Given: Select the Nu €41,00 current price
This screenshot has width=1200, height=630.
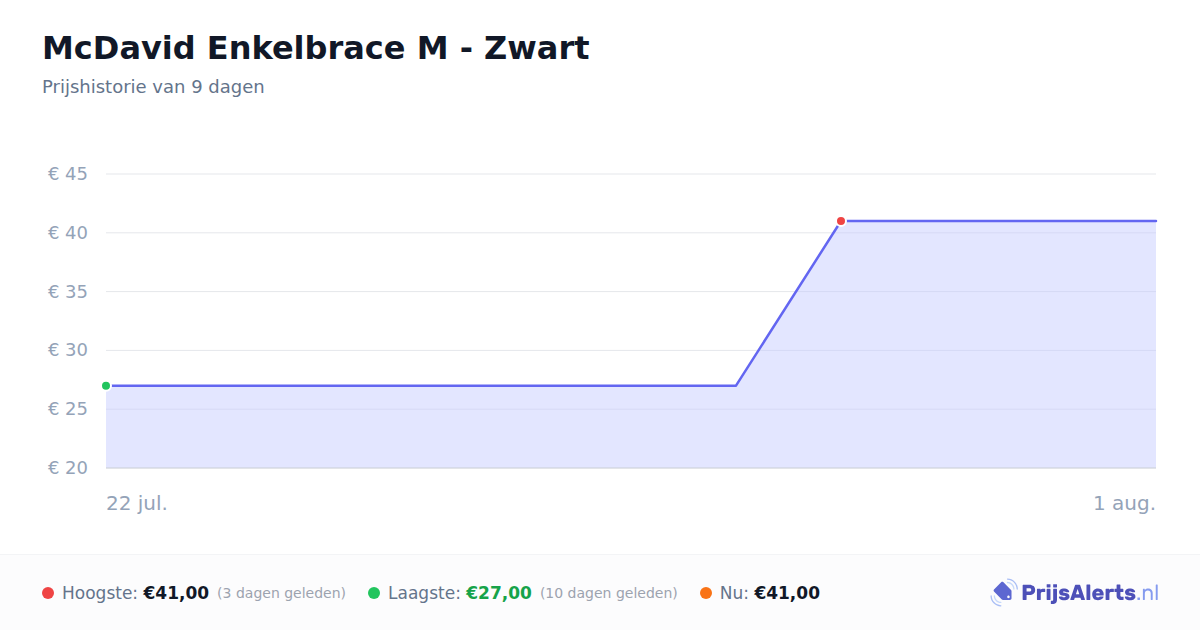Looking at the screenshot, I should point(787,593).
